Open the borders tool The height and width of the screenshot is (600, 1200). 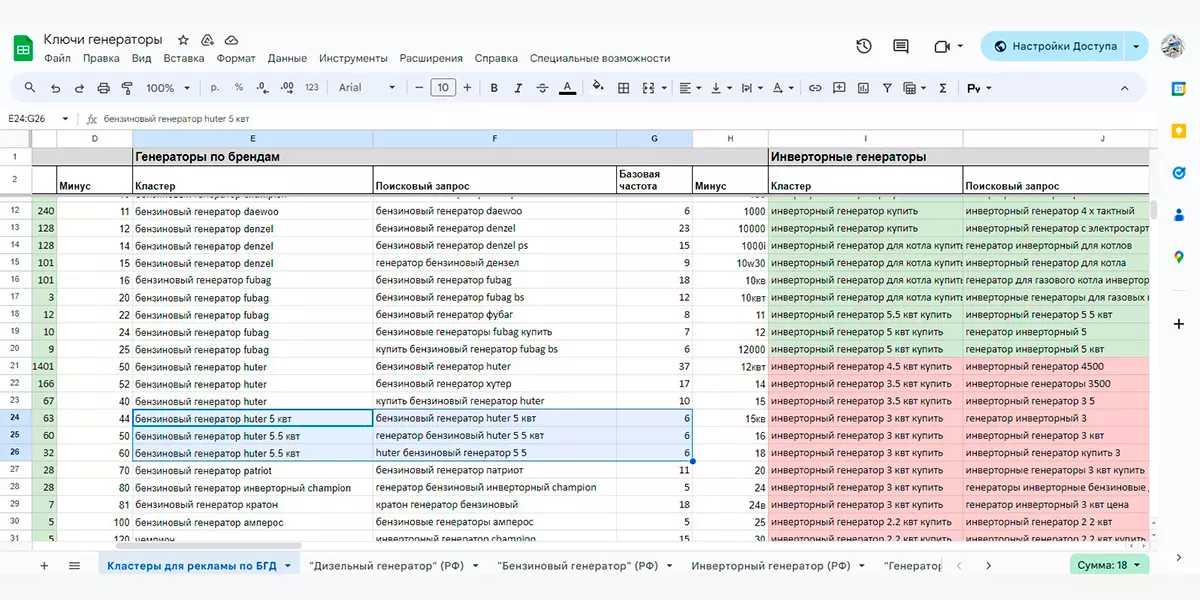click(x=623, y=88)
